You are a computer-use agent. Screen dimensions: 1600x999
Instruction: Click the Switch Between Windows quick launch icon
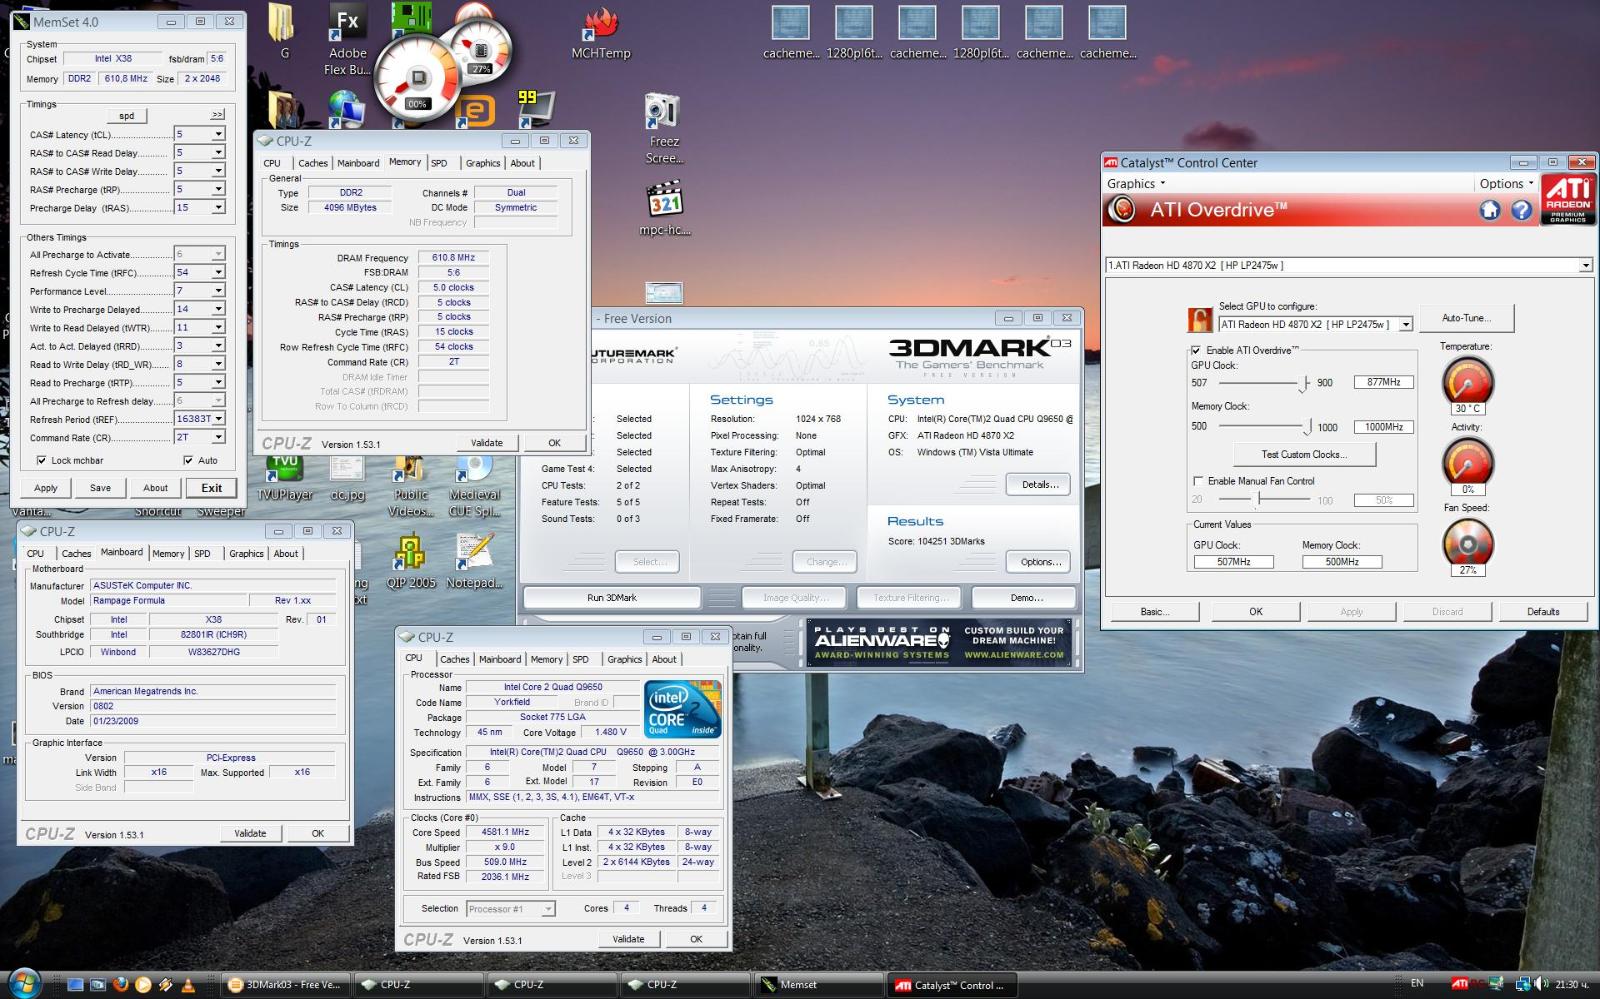pyautogui.click(x=98, y=984)
